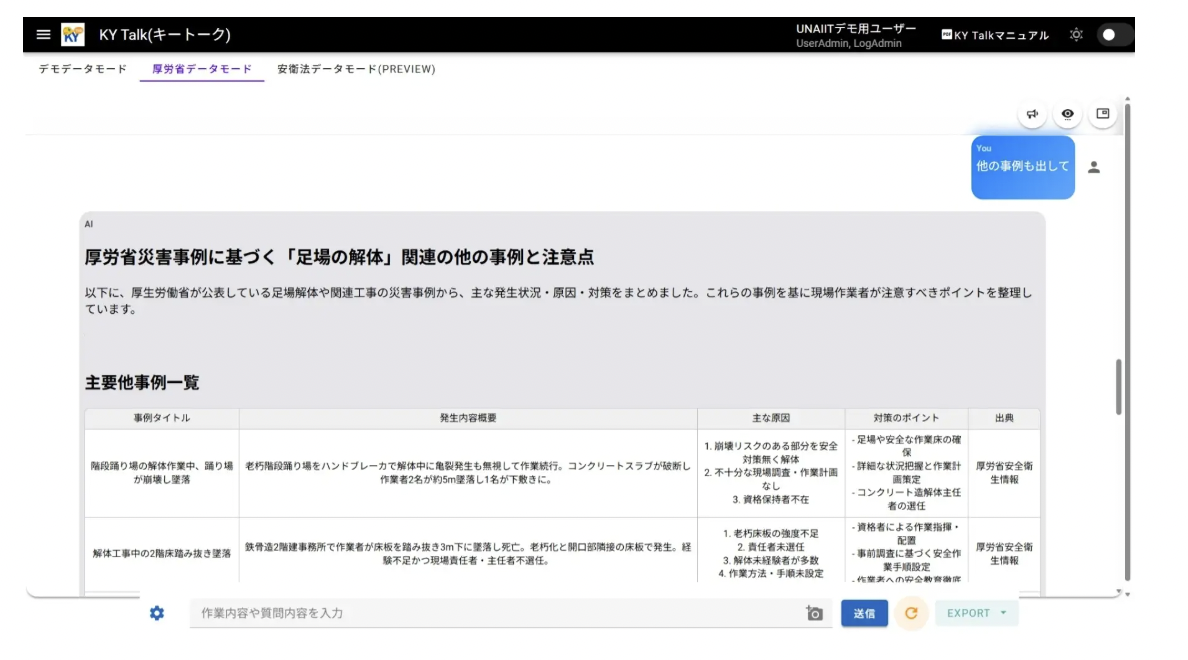Viewport: 1188px width, 660px height.
Task: Select the 厚労省データモード tab
Action: (x=201, y=69)
